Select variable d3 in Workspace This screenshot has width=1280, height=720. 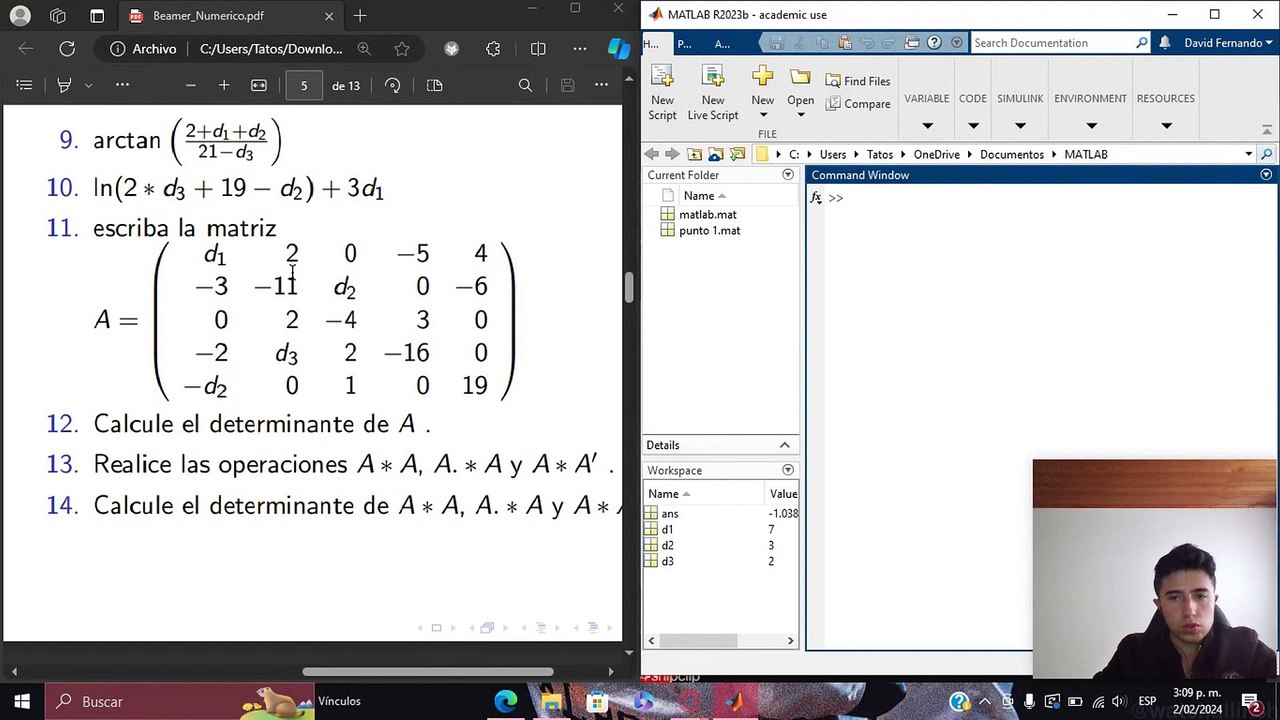(667, 561)
